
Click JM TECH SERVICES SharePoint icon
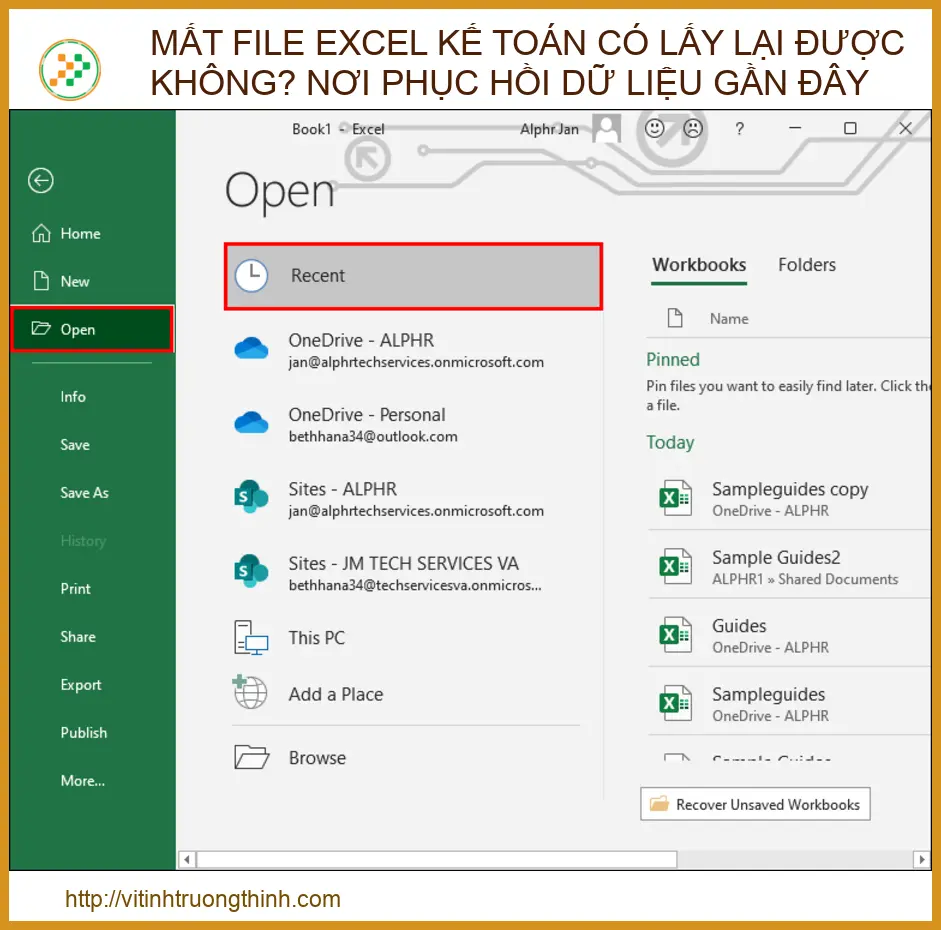[251, 571]
